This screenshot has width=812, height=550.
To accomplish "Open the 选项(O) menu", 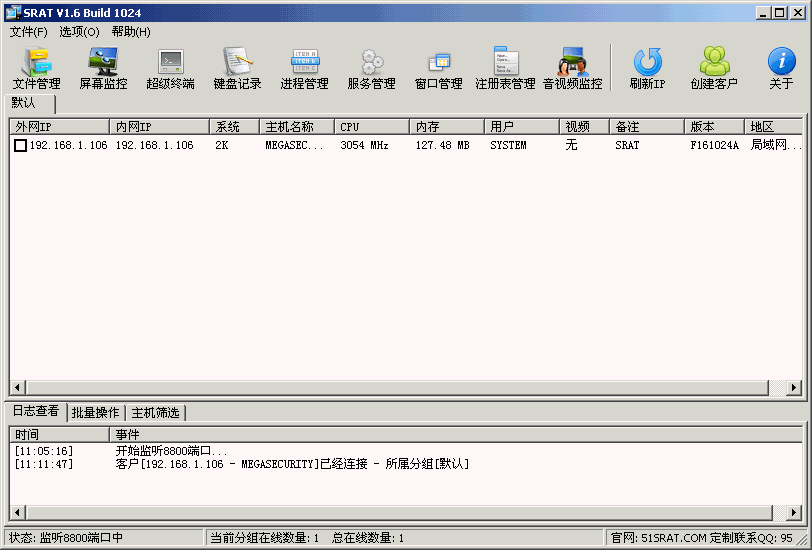I will [x=79, y=31].
